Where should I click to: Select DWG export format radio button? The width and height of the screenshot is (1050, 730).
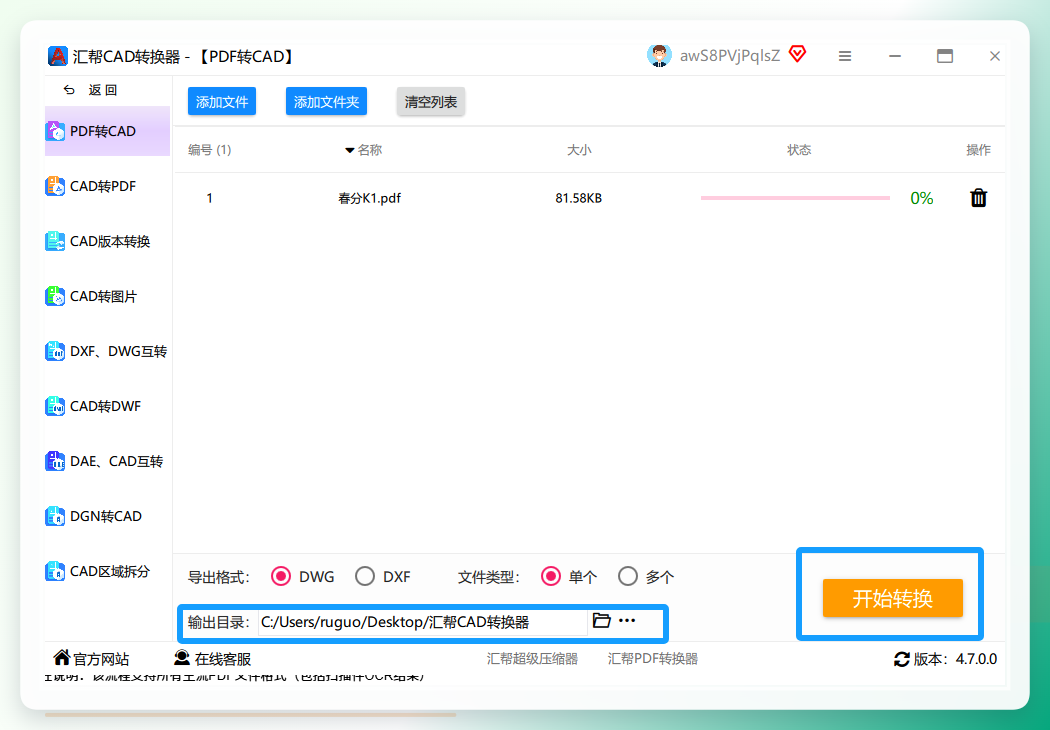(281, 577)
